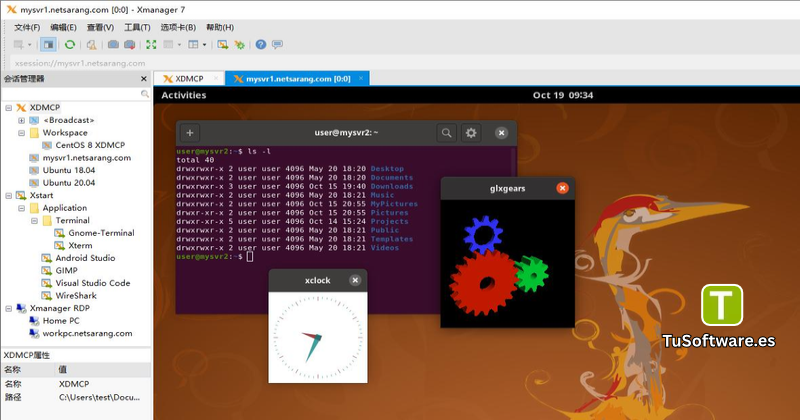Screen dimensions: 800x420
Task: Collapse the Terminal folder node
Action: tap(34, 220)
